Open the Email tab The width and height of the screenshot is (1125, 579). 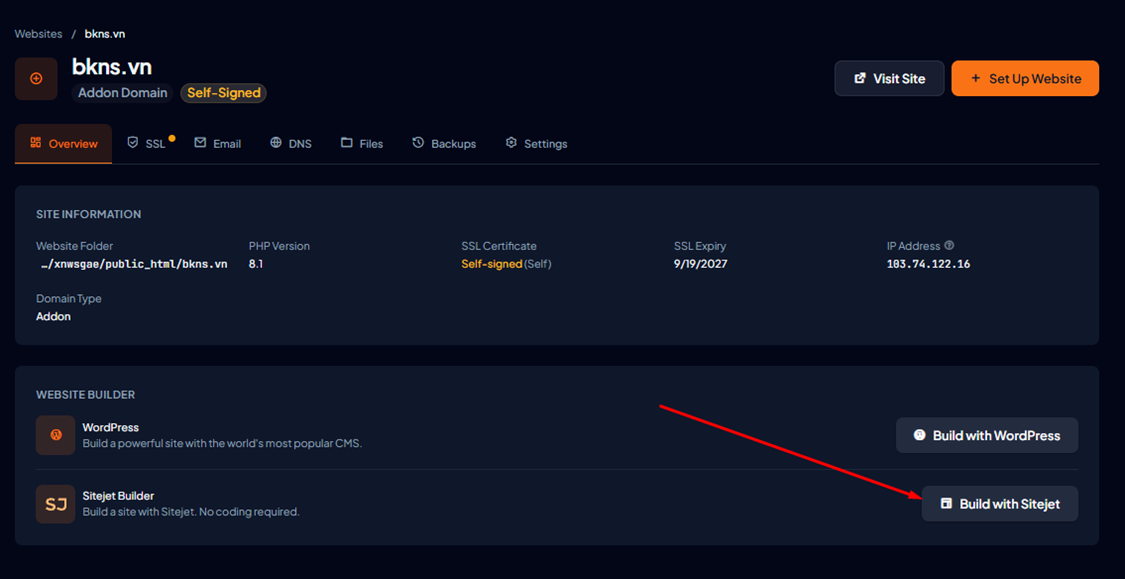click(217, 143)
